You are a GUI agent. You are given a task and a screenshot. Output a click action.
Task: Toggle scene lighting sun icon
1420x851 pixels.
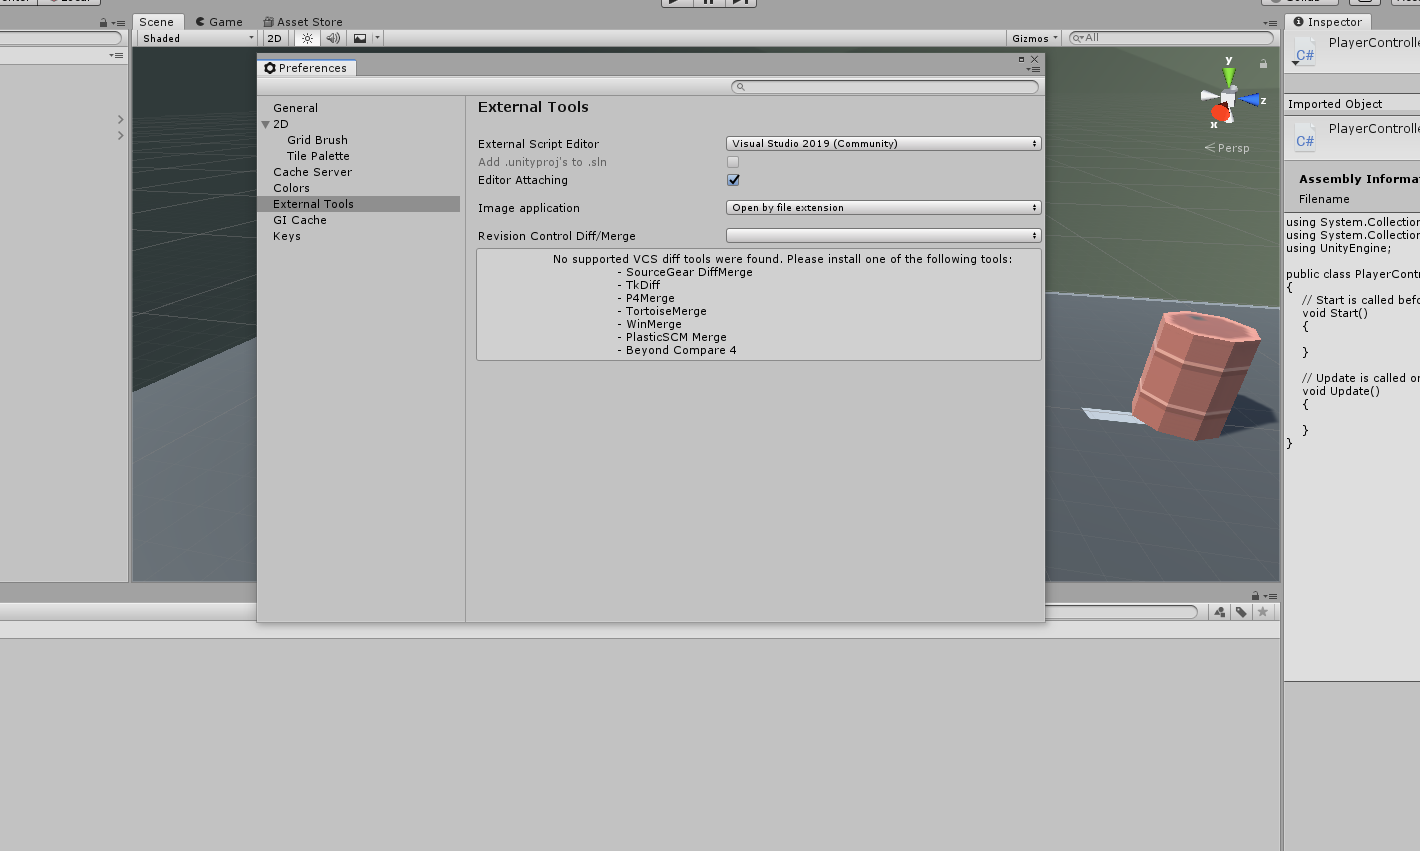tap(307, 38)
